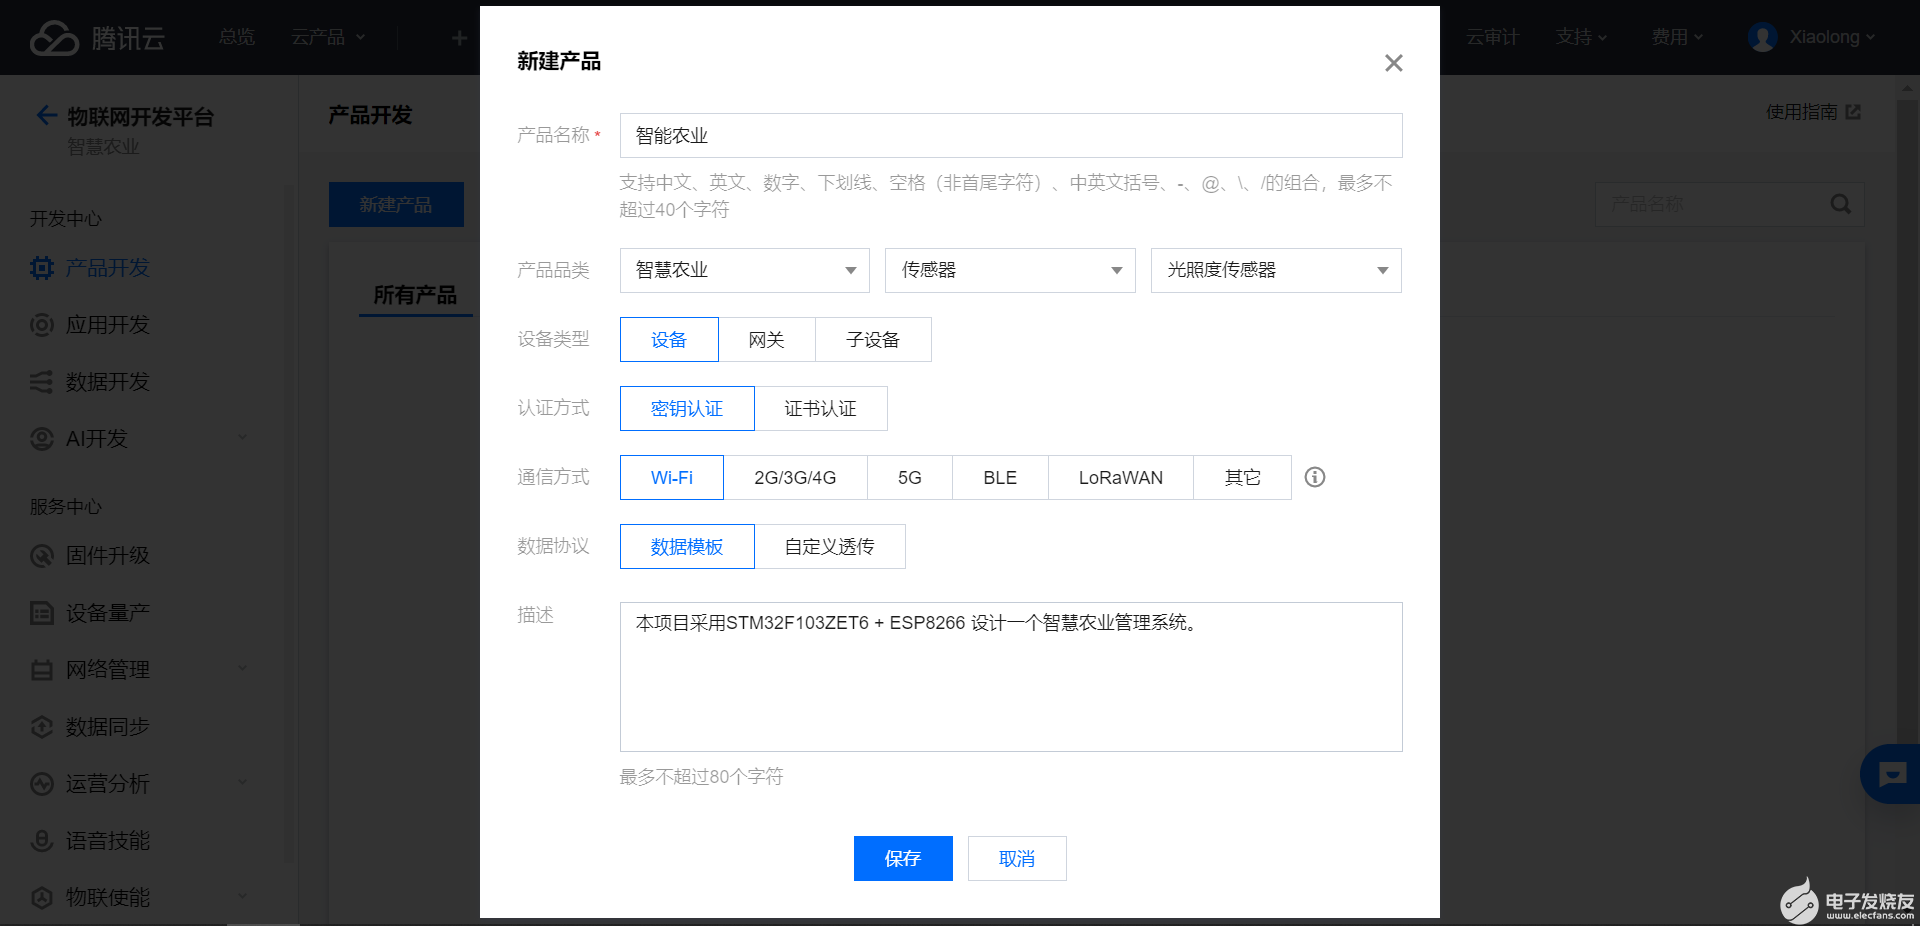
Task: Open 设备量产 in the sidebar
Action: click(108, 613)
